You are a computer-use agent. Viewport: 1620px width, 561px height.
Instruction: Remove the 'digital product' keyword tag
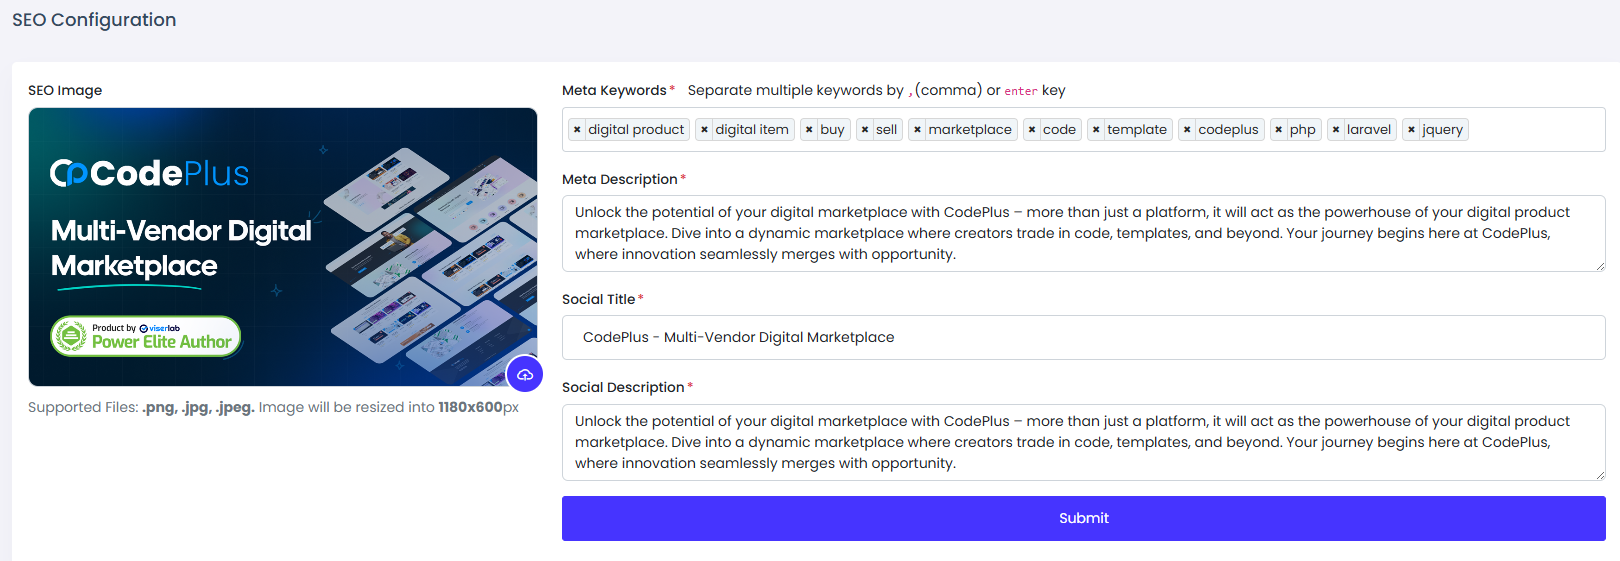[x=577, y=130]
